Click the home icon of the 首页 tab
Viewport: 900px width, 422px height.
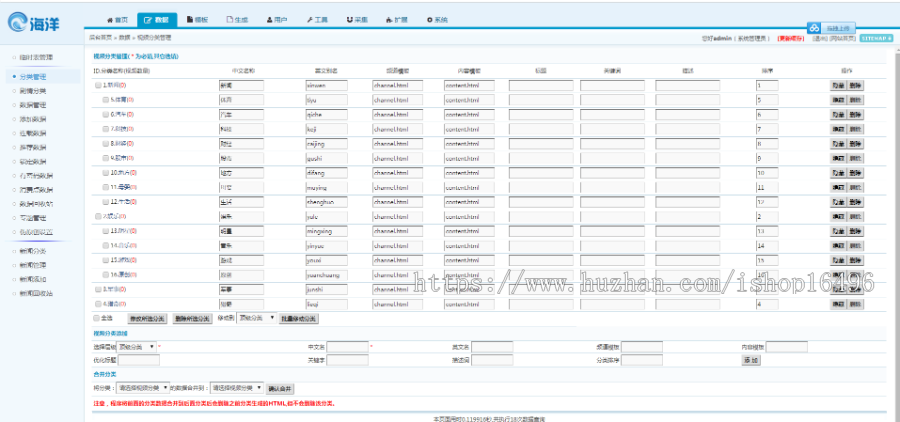click(110, 20)
